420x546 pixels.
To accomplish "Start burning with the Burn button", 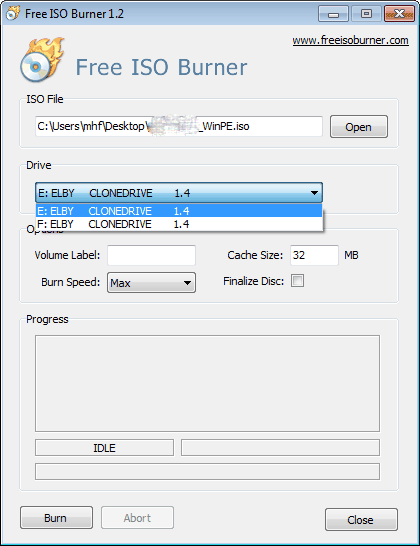I will point(56,518).
